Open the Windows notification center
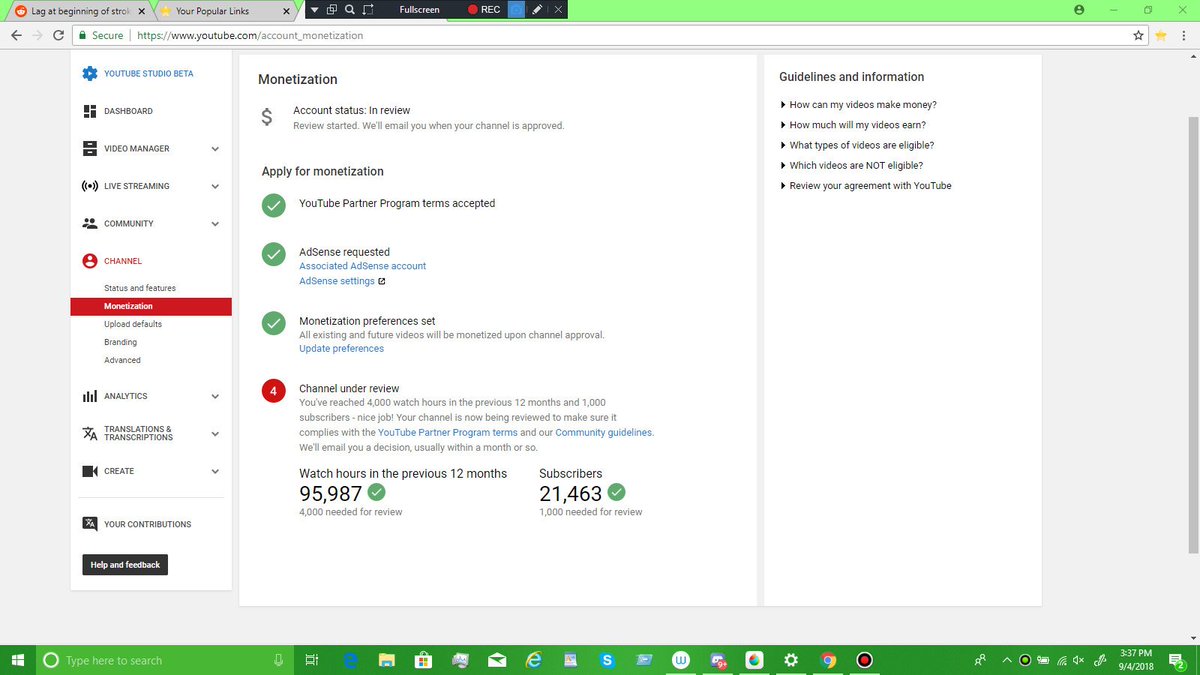 (x=1177, y=660)
